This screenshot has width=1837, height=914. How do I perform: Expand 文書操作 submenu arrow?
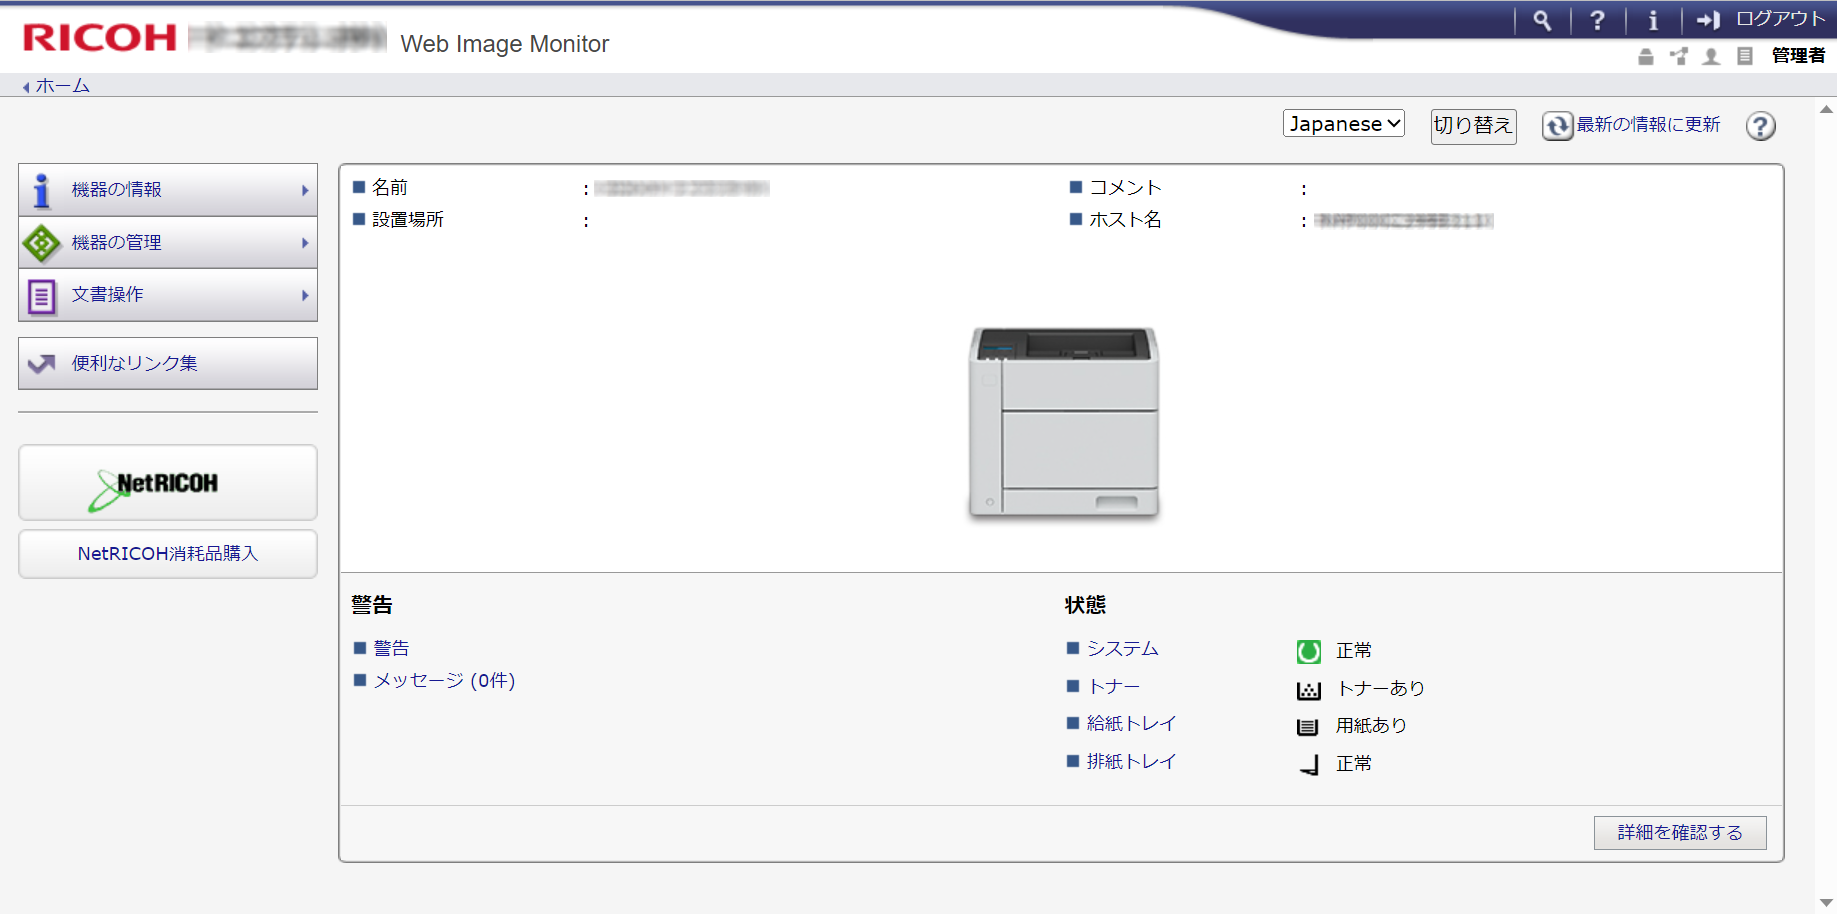305,295
